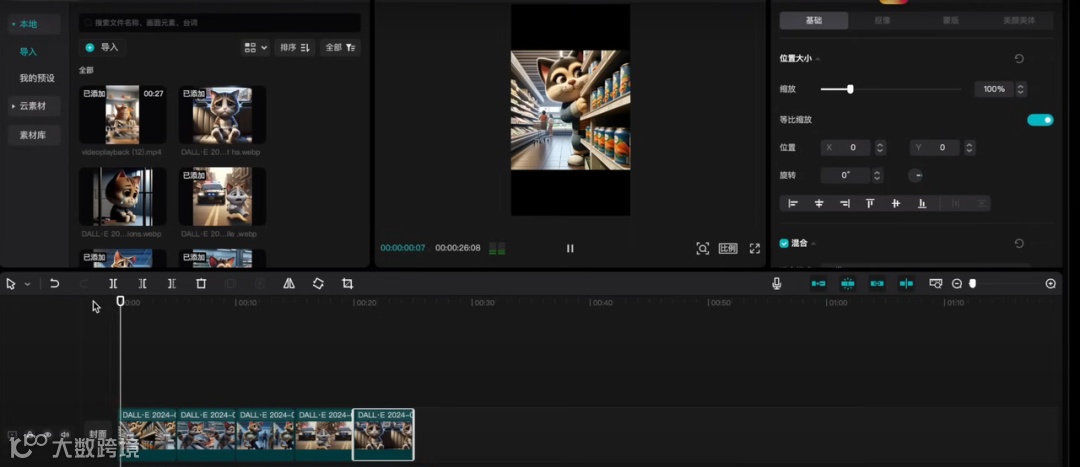Select the arrow pointer tool in timeline toolbar
Screen dimensions: 1080x467
pyautogui.click(x=11, y=284)
